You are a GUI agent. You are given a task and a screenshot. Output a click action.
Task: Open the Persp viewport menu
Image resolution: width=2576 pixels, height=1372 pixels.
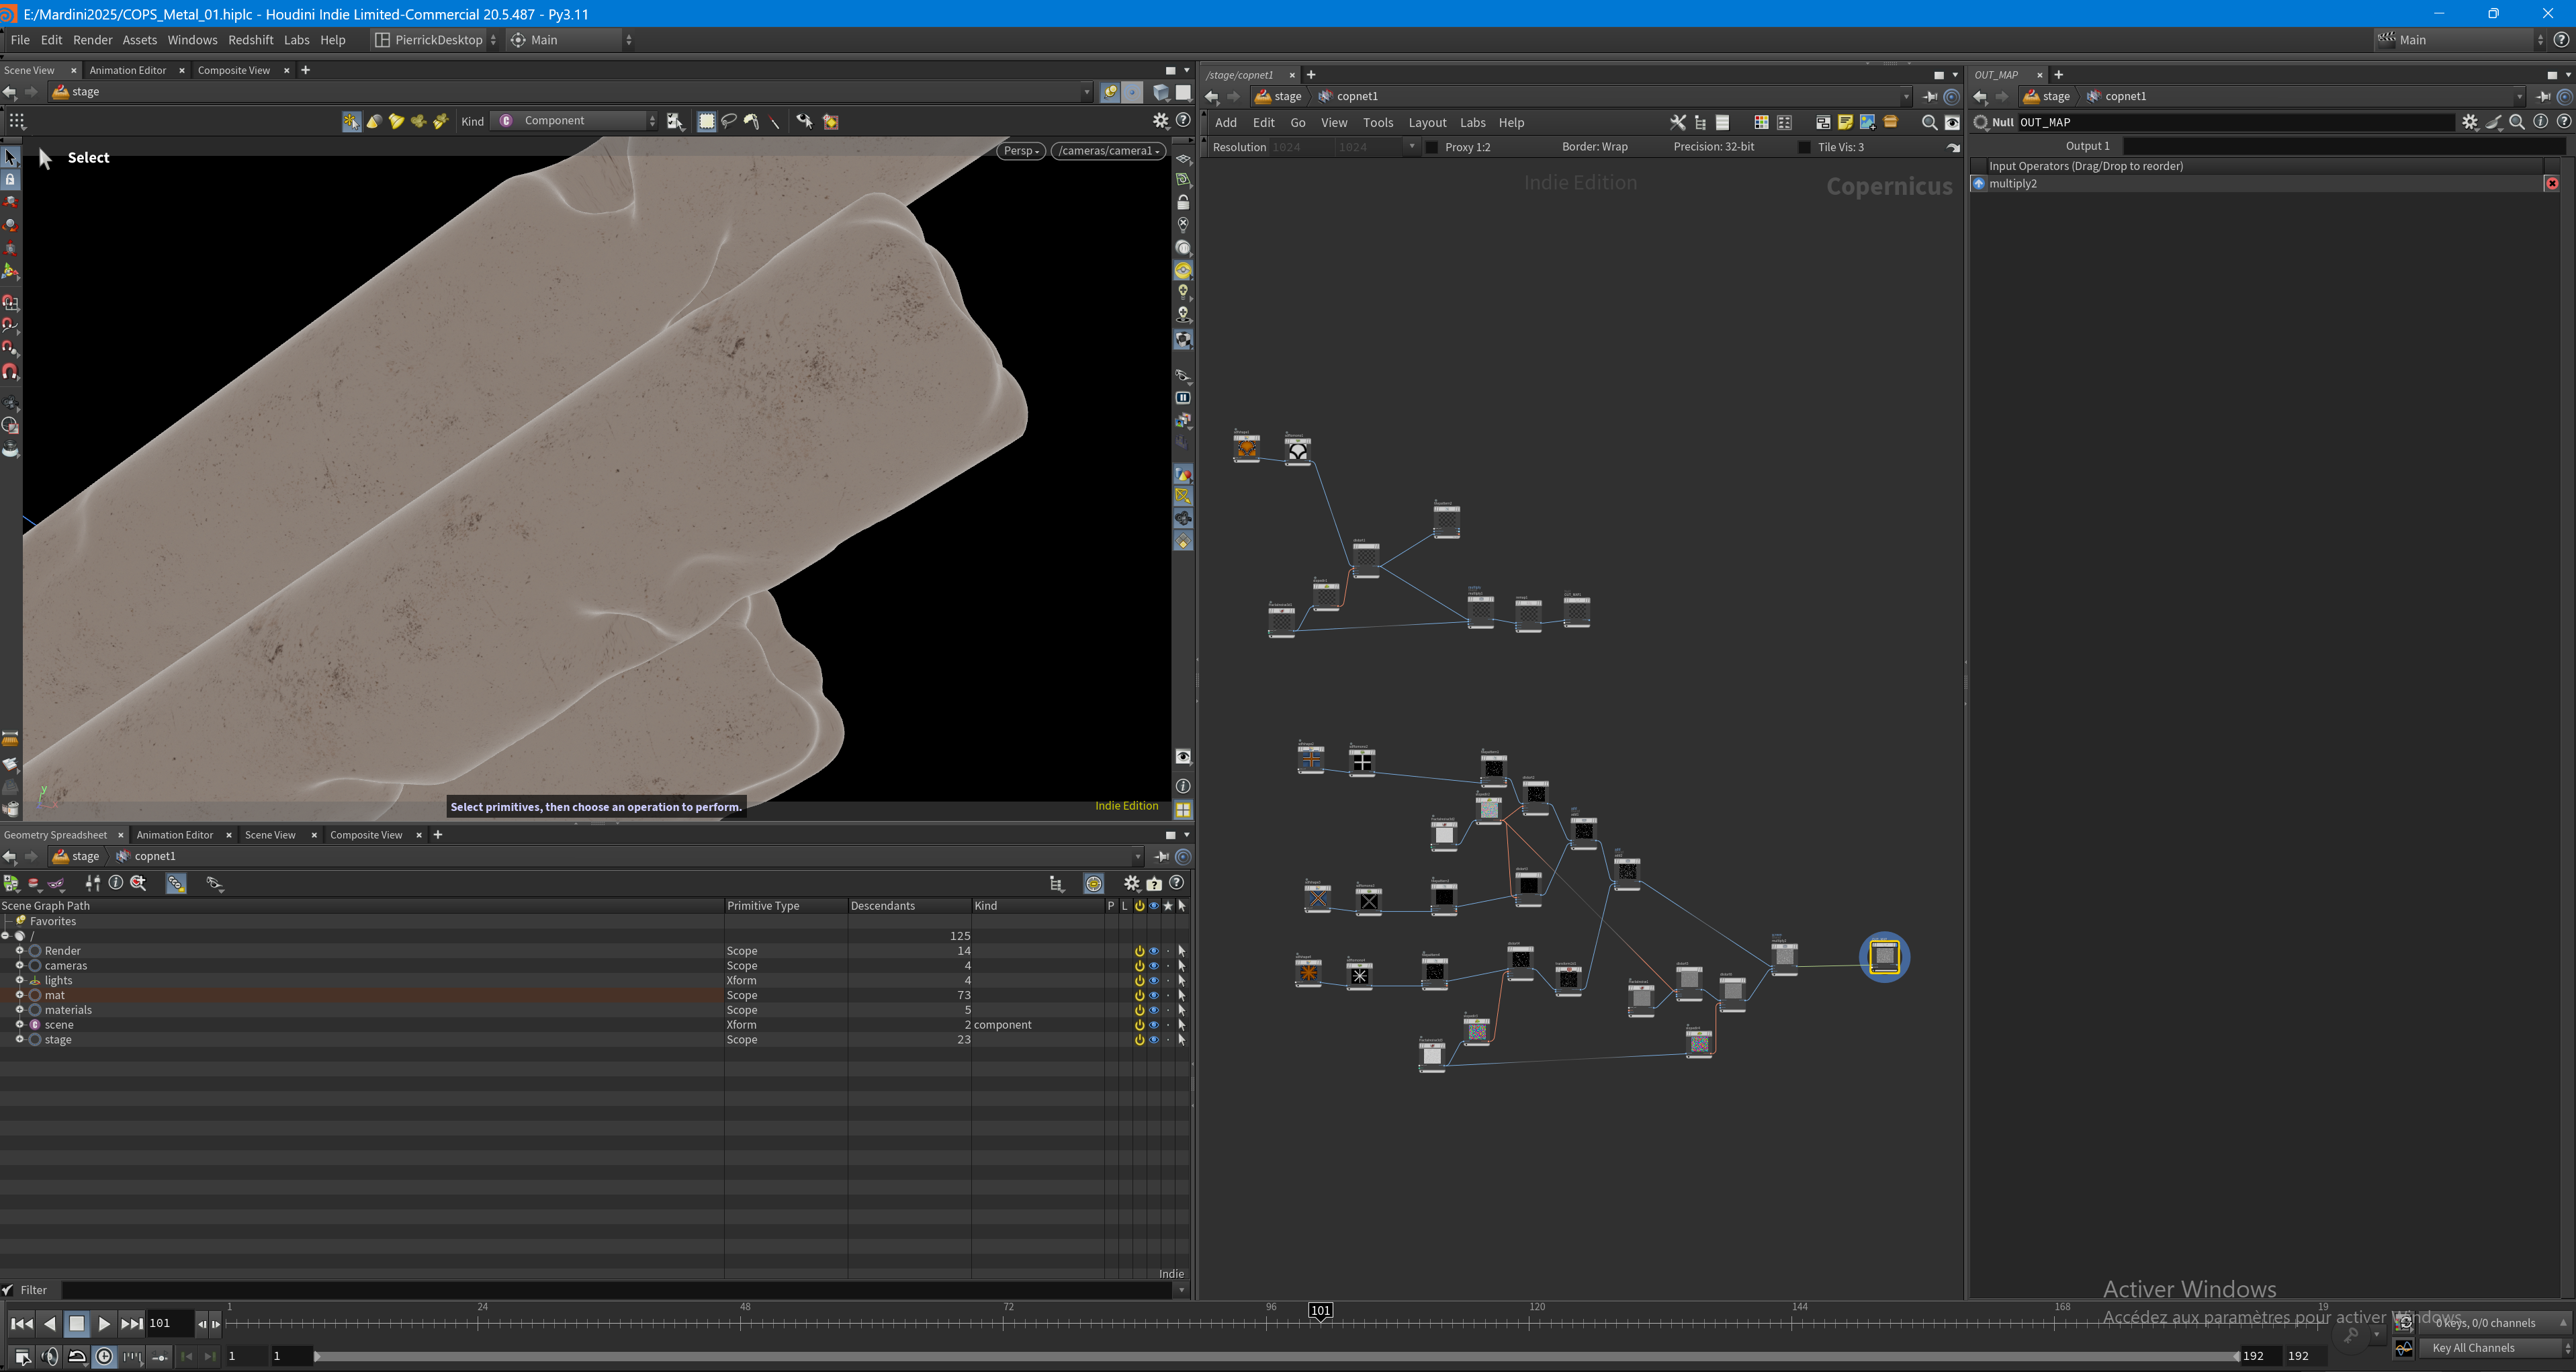coord(1021,151)
